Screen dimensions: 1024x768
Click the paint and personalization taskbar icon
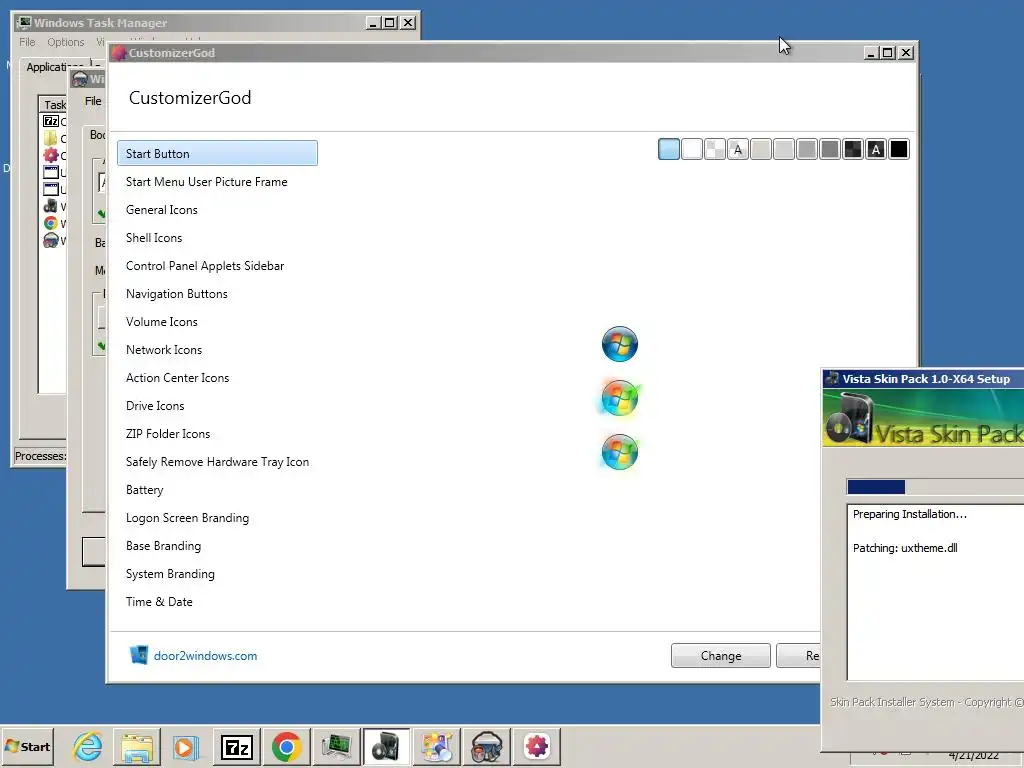436,746
